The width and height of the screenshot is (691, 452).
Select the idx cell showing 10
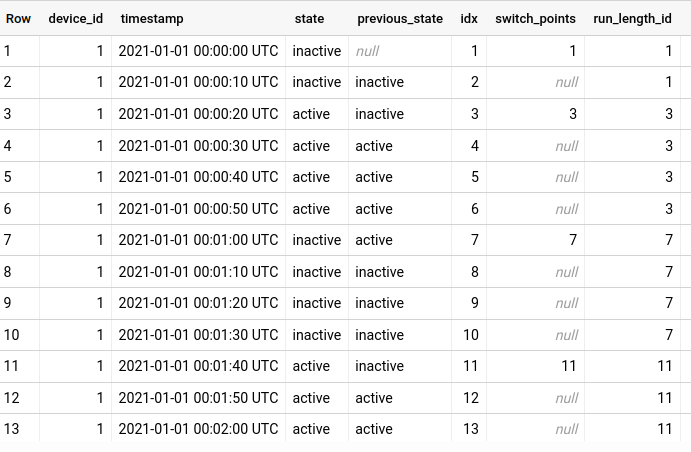471,335
